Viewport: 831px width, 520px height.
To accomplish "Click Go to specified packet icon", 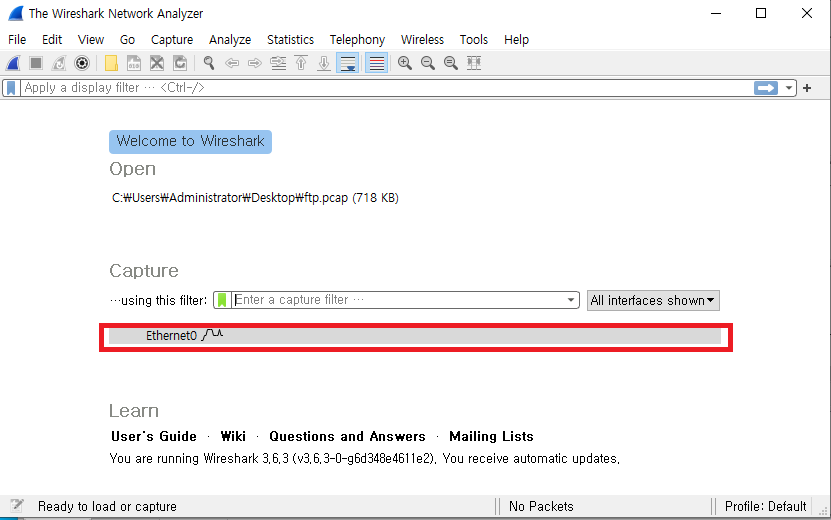I will (x=278, y=63).
